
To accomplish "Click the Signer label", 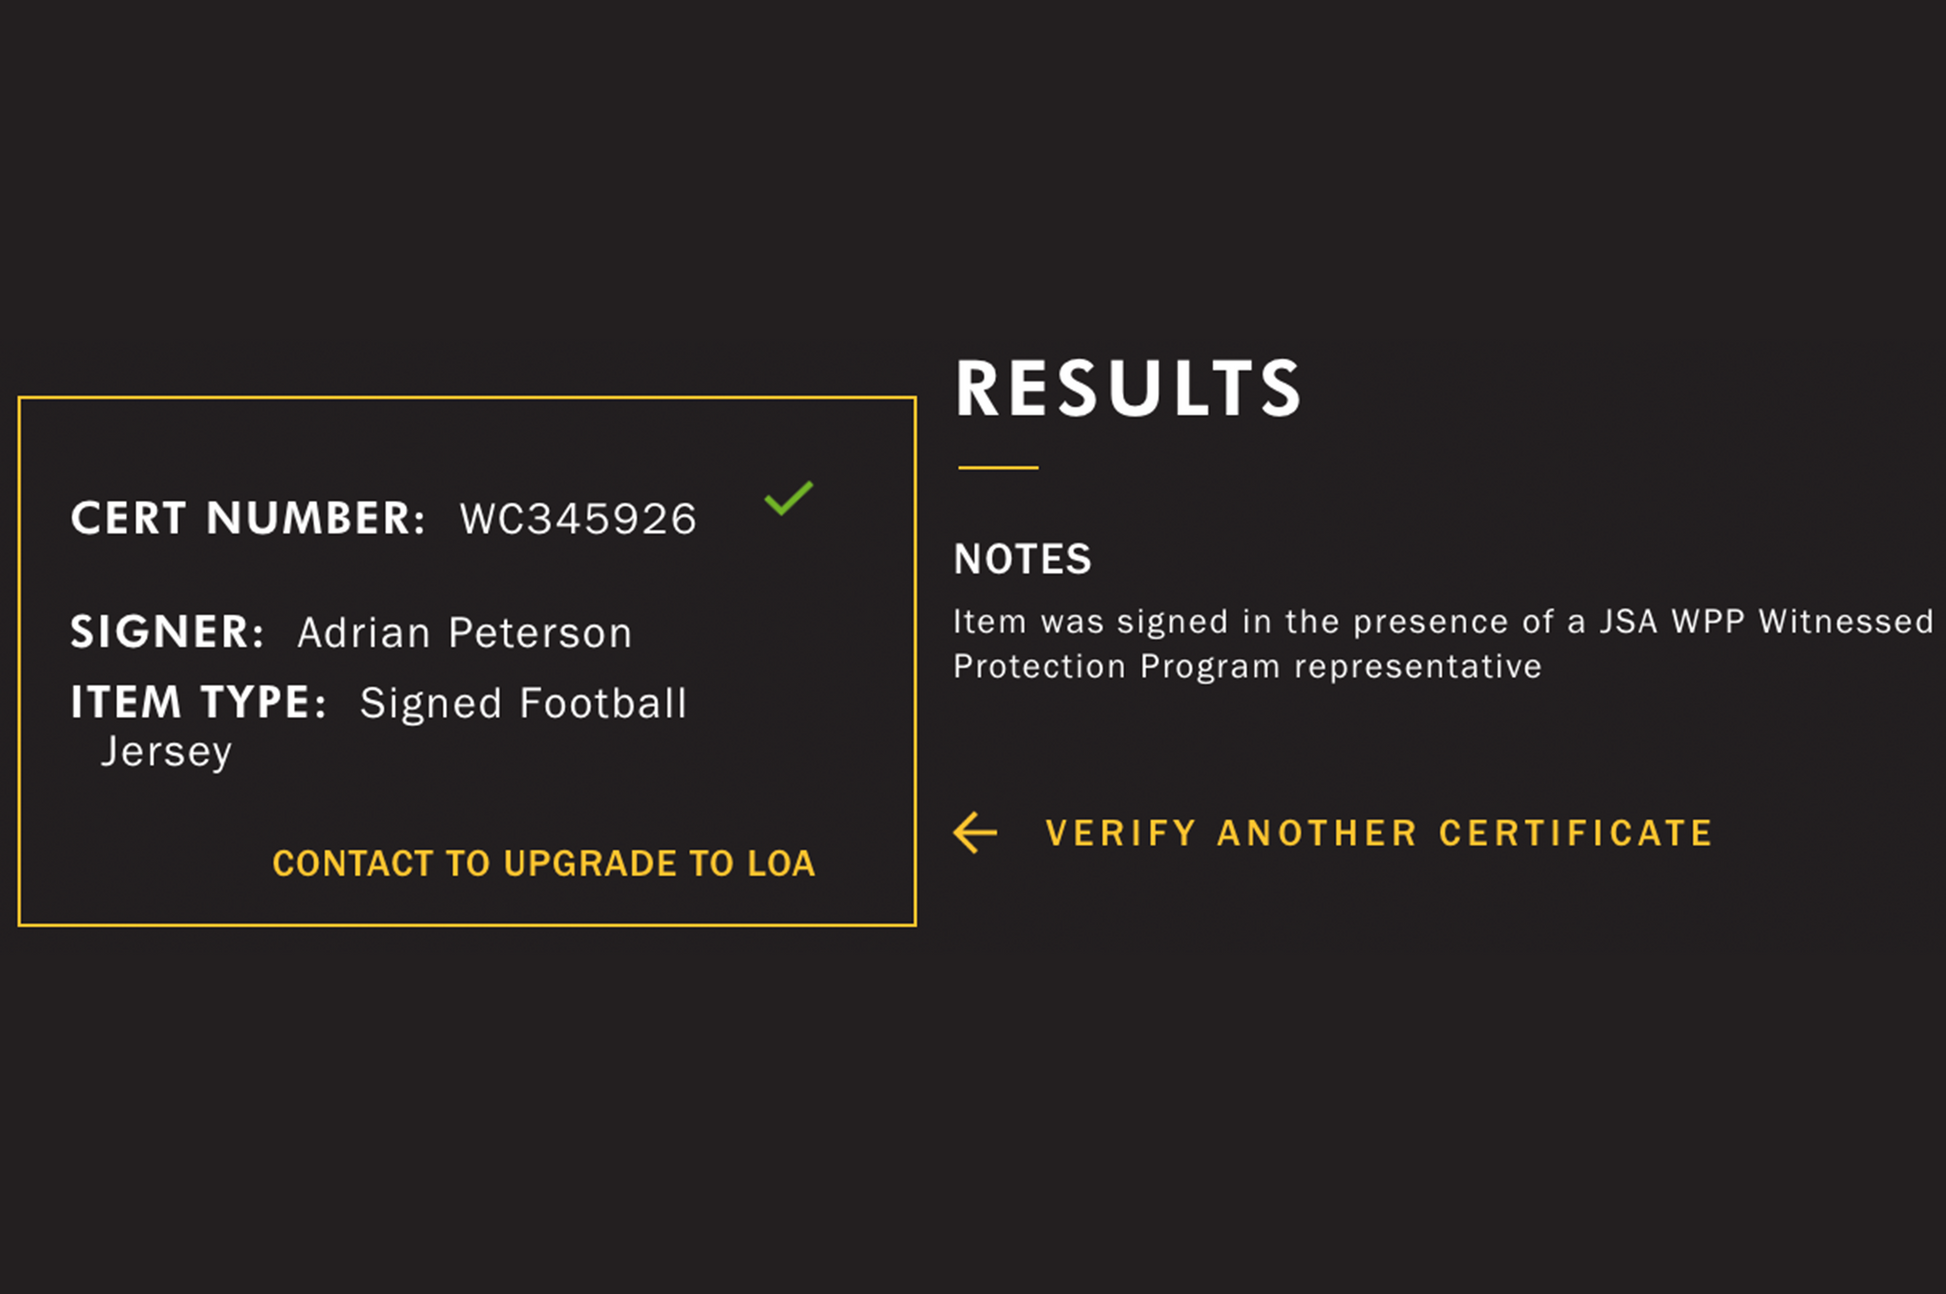I will tap(167, 632).
